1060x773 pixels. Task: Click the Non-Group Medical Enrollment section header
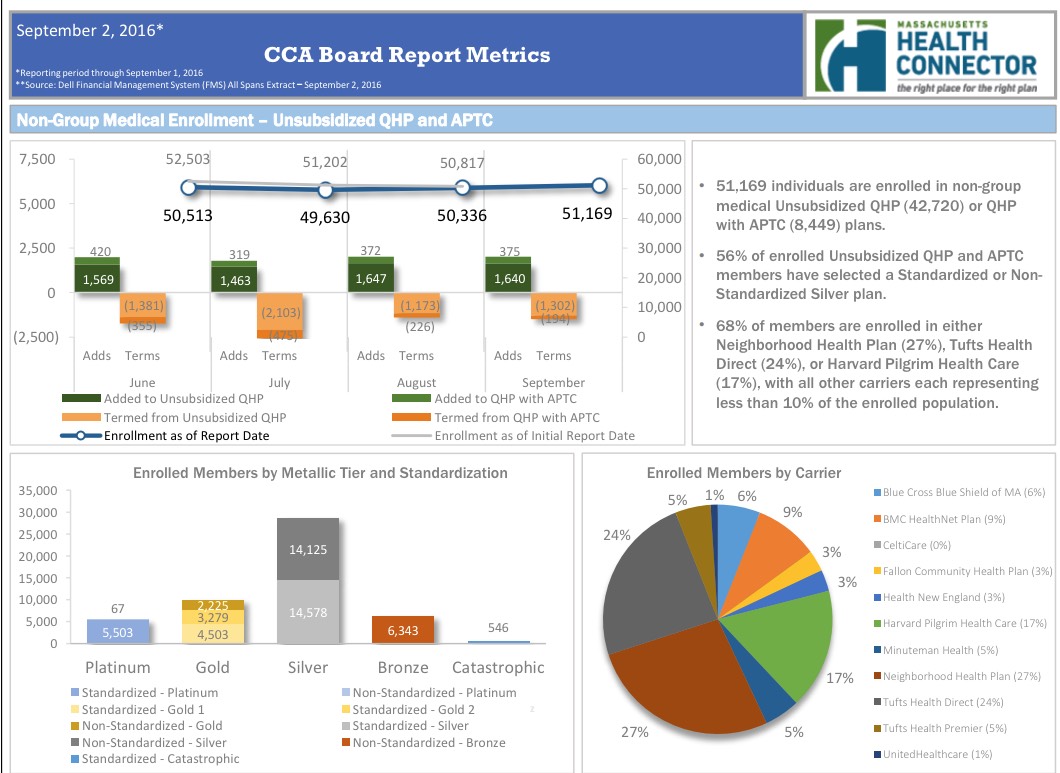253,121
